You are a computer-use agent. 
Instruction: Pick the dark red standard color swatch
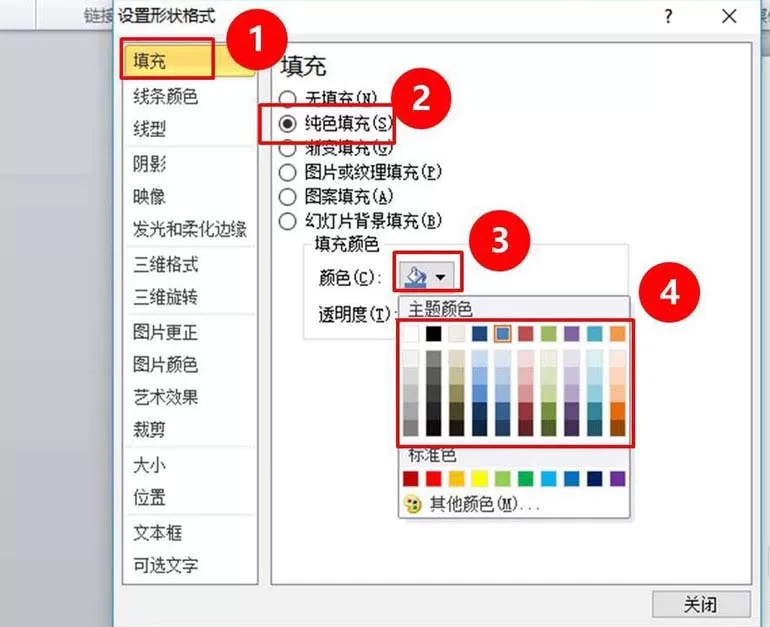[x=411, y=478]
